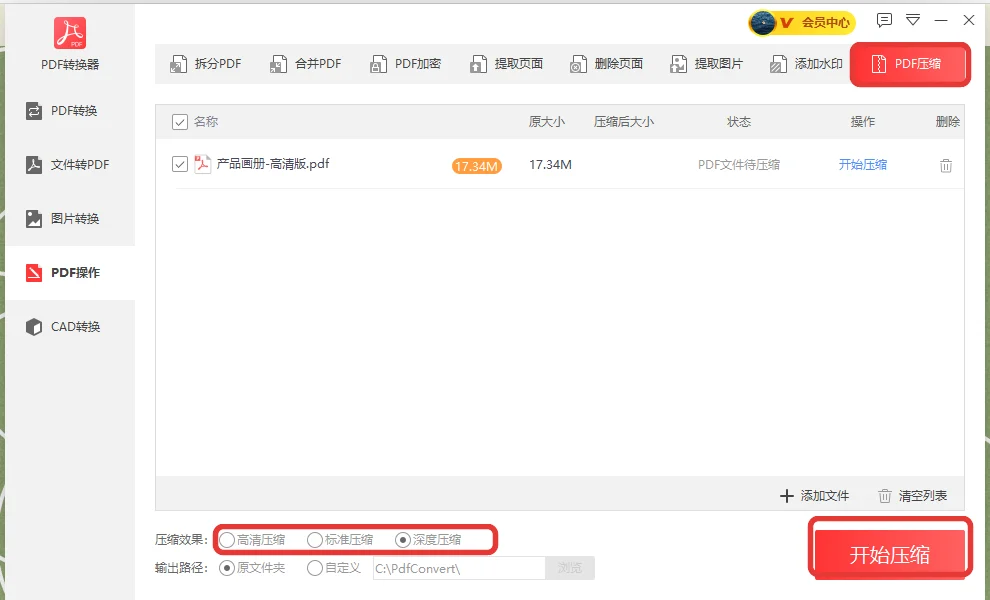Image resolution: width=990 pixels, height=600 pixels.
Task: Click the status text PDF文件待压缩
Action: point(739,165)
